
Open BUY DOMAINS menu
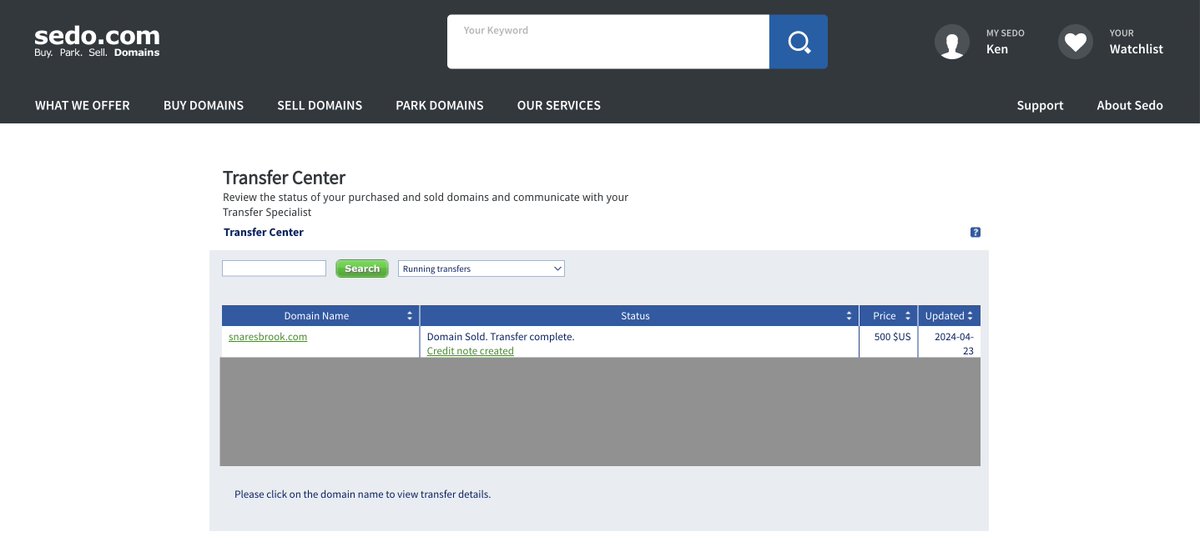click(x=203, y=105)
